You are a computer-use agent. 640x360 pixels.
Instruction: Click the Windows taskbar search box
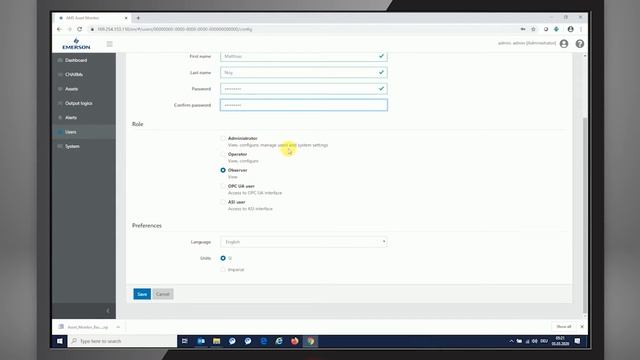click(122, 341)
